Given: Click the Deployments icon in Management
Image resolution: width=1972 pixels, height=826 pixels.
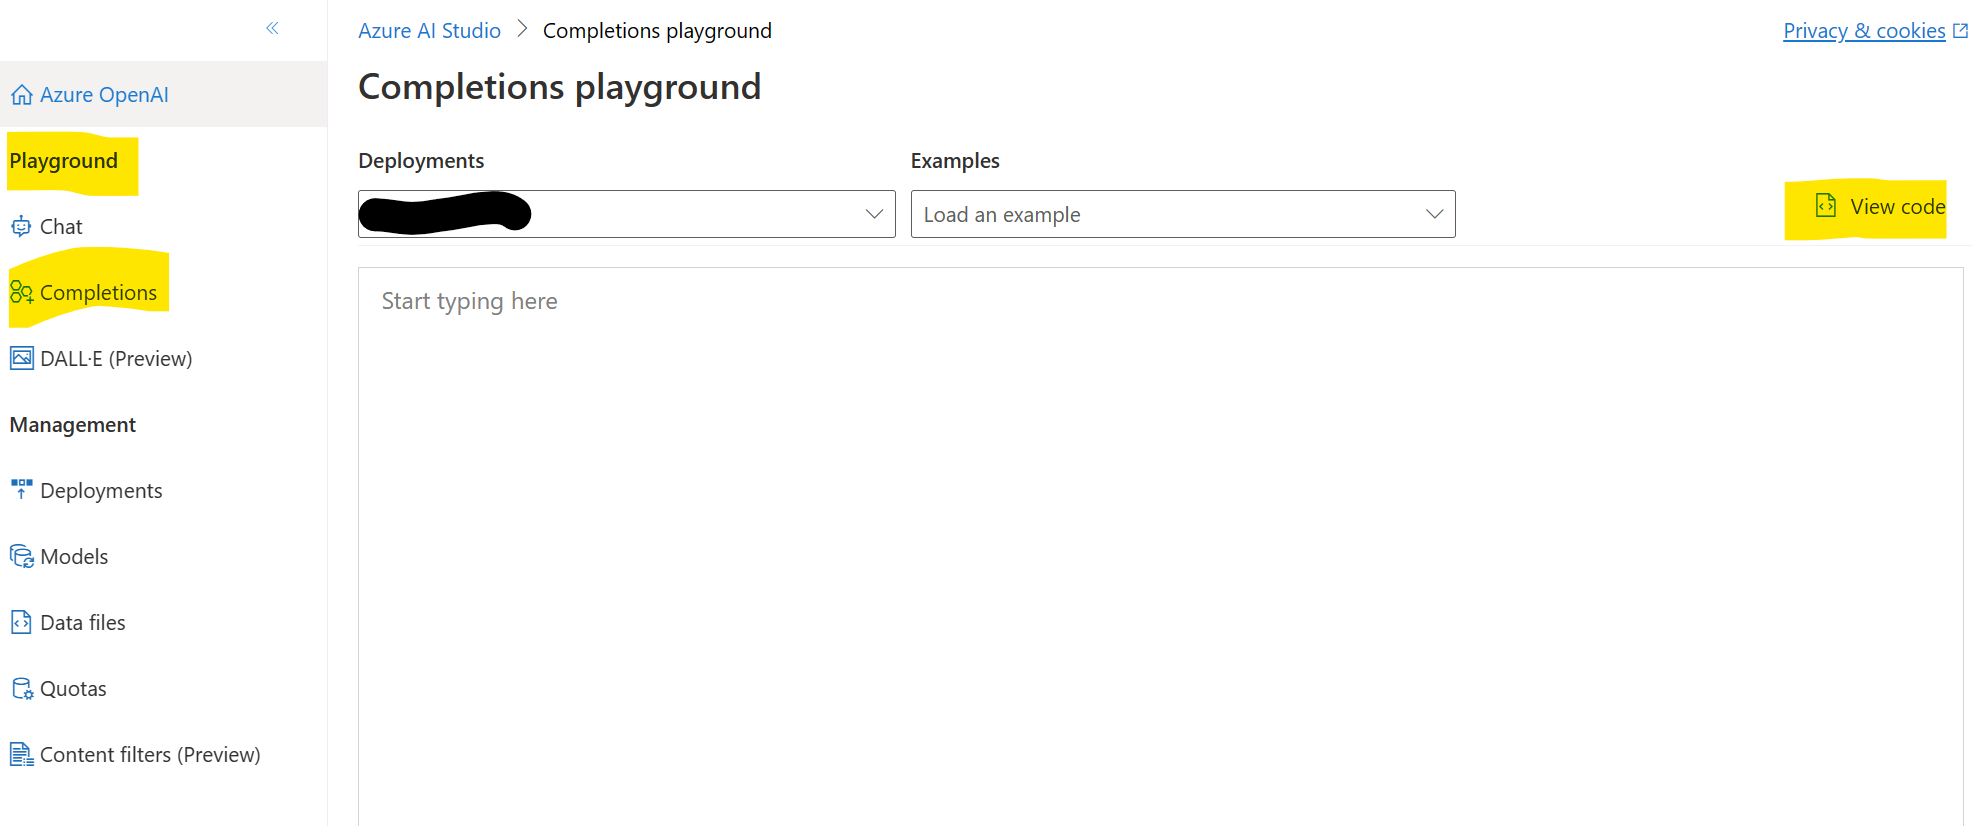Looking at the screenshot, I should coord(21,490).
